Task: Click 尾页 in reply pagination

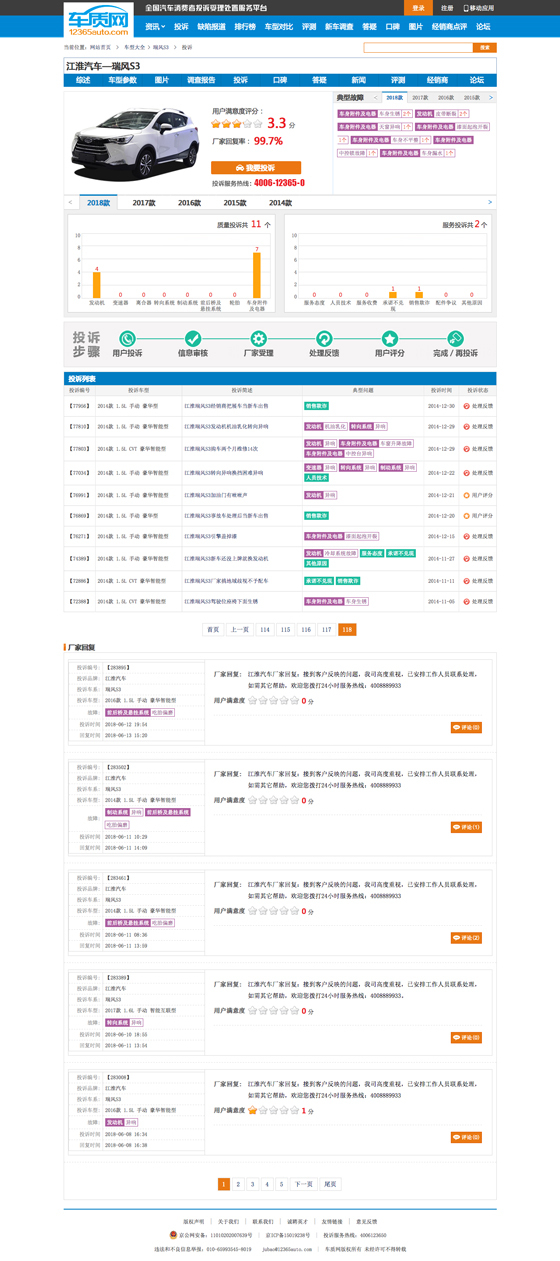Action: pos(330,1184)
